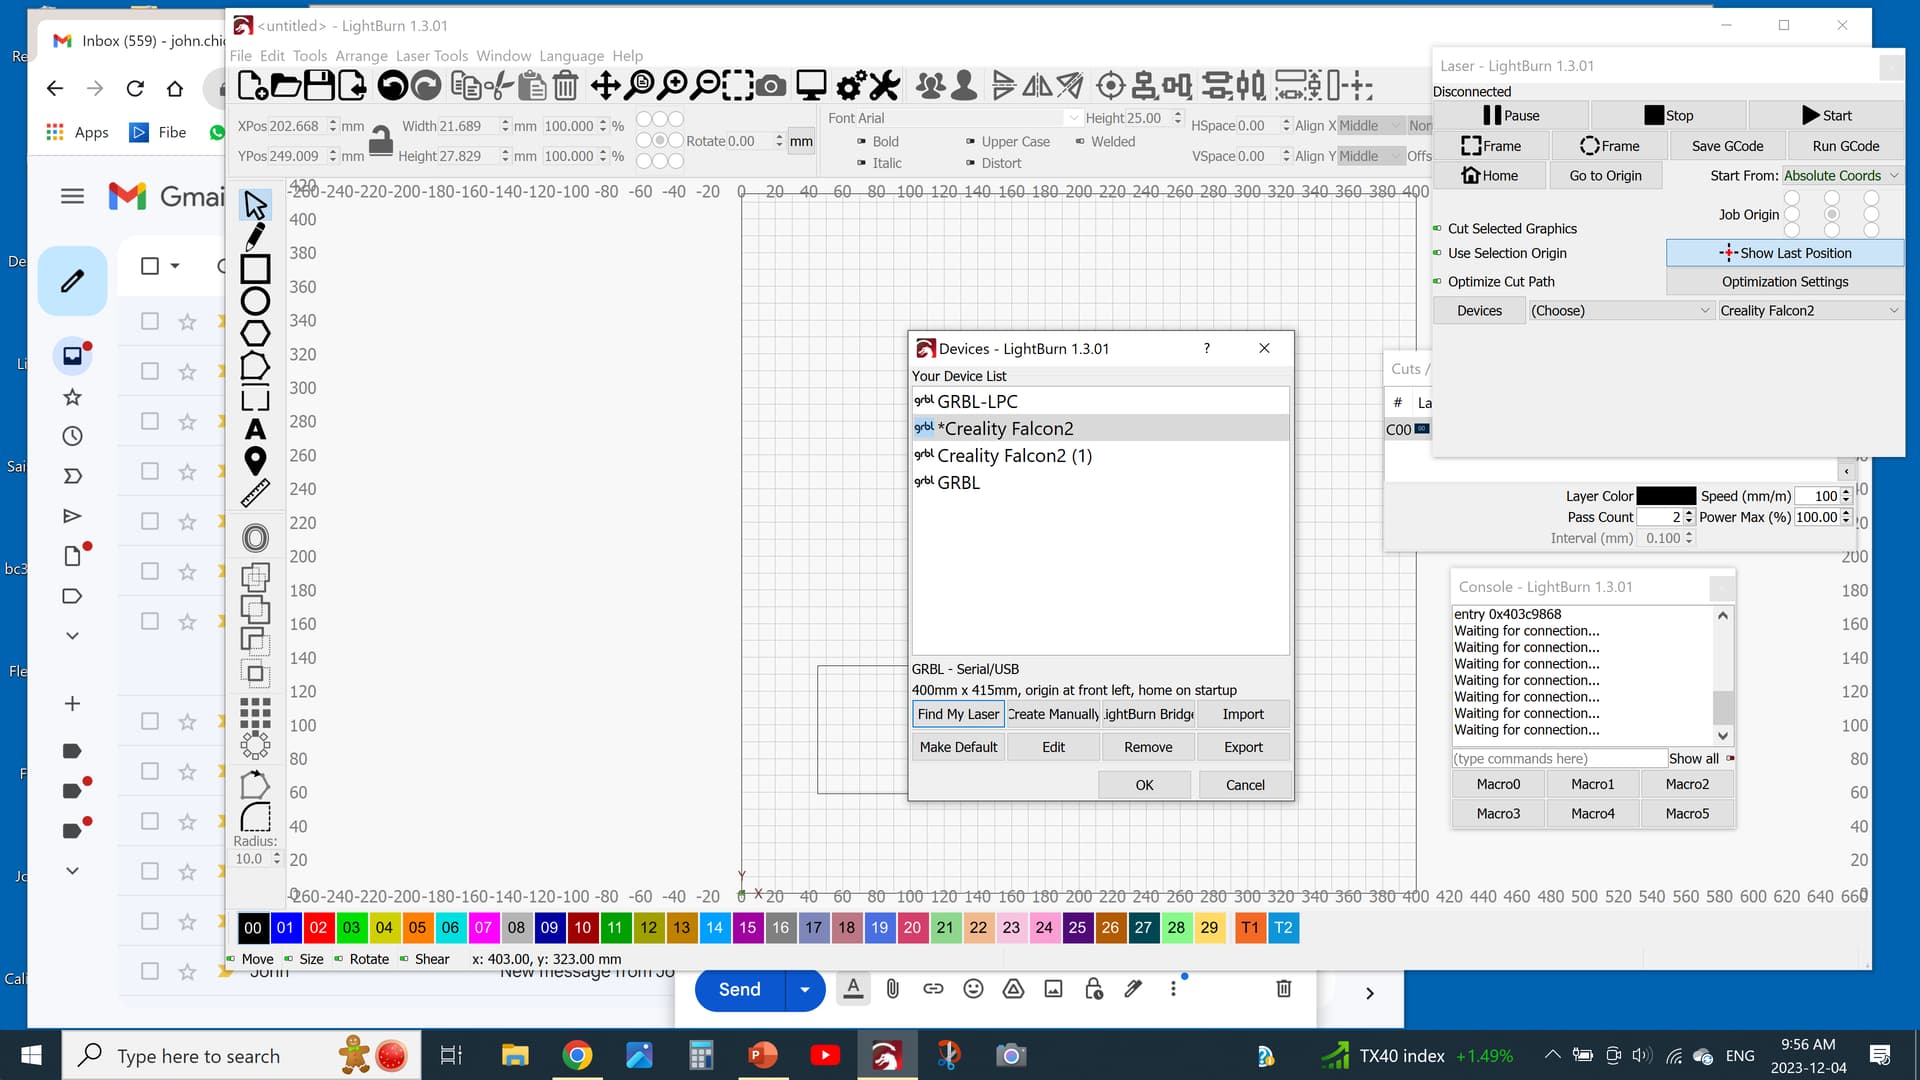Open Device Settings wrench icon

[884, 86]
